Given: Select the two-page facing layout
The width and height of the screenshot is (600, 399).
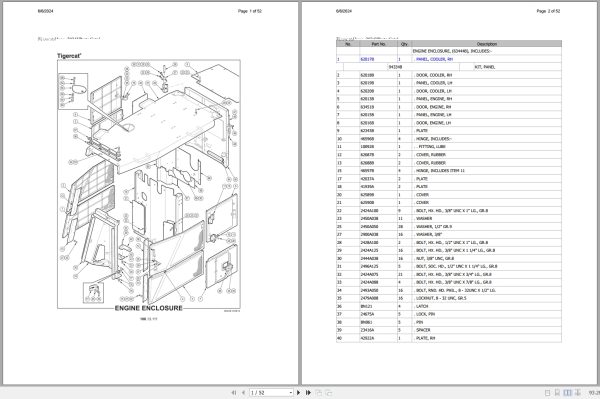Looking at the screenshot, I should tap(567, 392).
